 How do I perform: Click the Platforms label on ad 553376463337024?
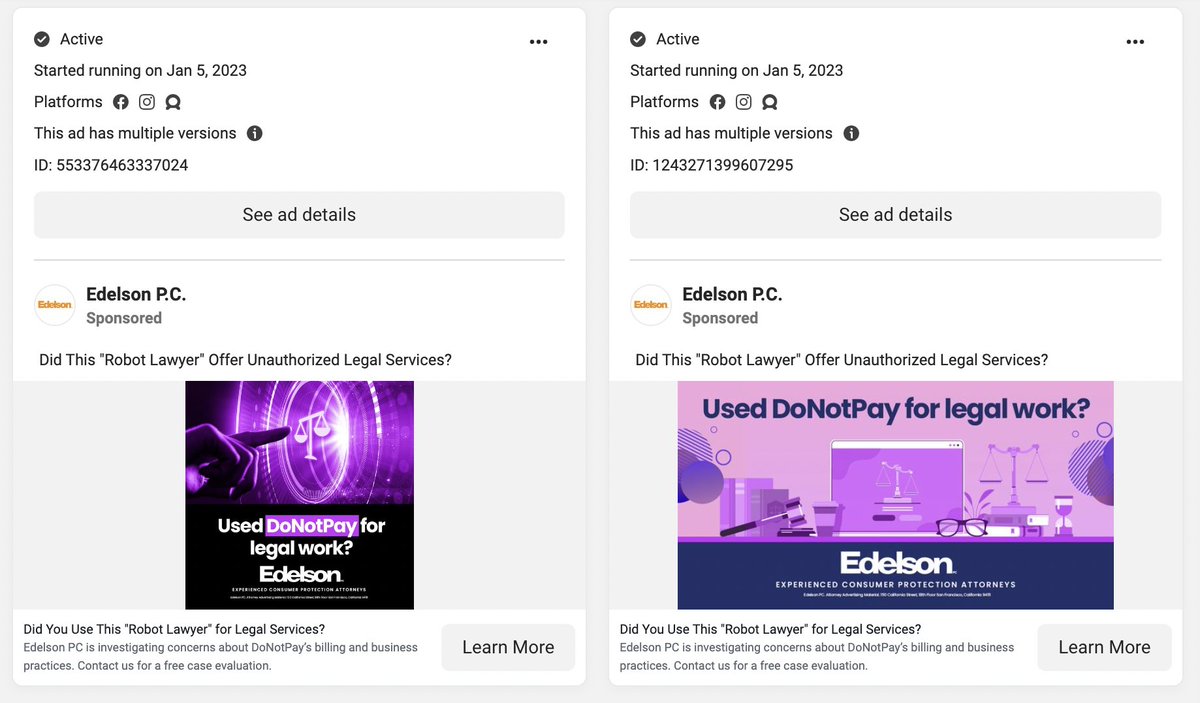pyautogui.click(x=68, y=102)
